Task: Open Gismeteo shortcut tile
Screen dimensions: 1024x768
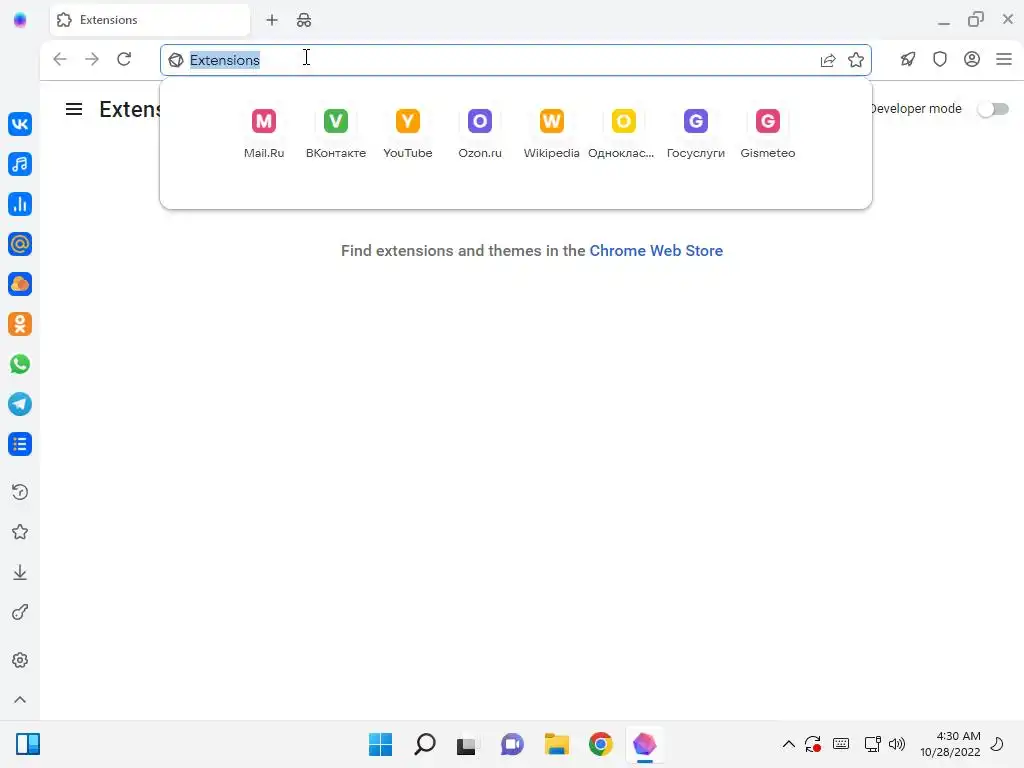Action: pos(768,133)
